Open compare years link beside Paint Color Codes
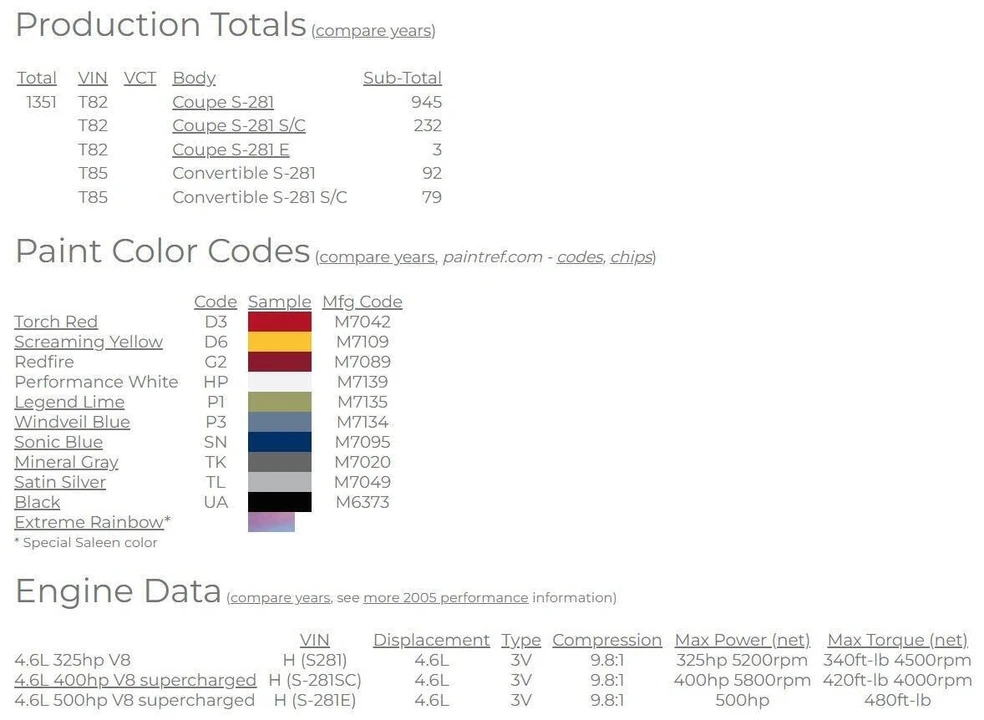984x720 pixels. click(377, 257)
